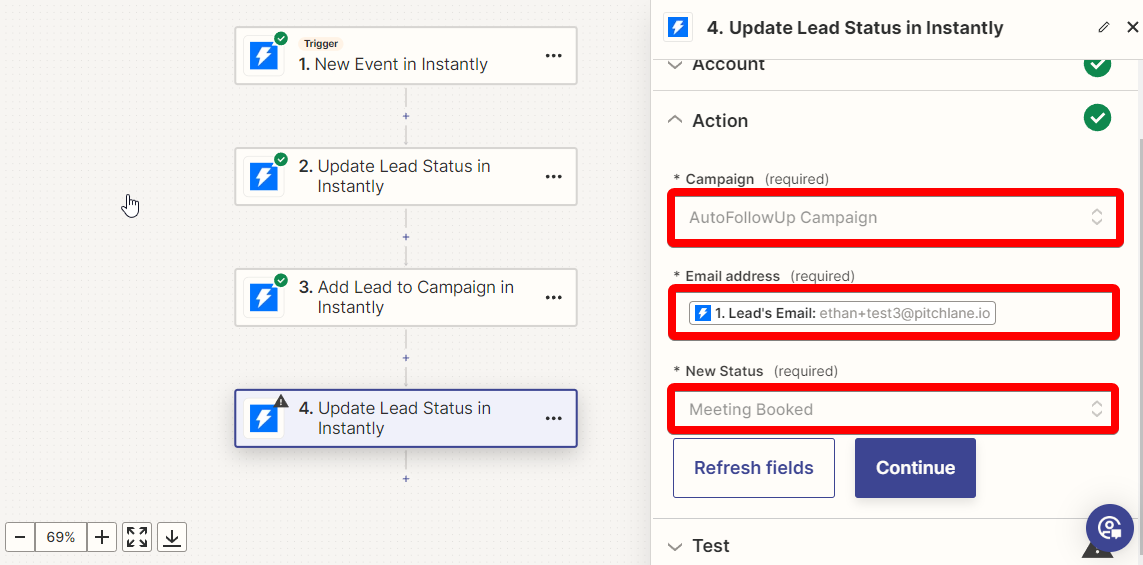Select the Lead's Email mapped pill
The image size is (1143, 565).
click(842, 313)
